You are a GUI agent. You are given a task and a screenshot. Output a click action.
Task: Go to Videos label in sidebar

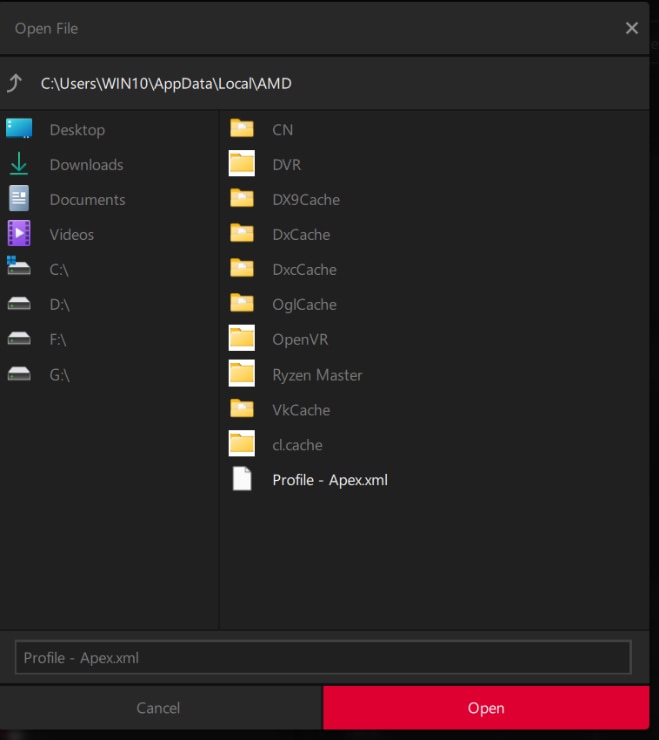pos(72,235)
